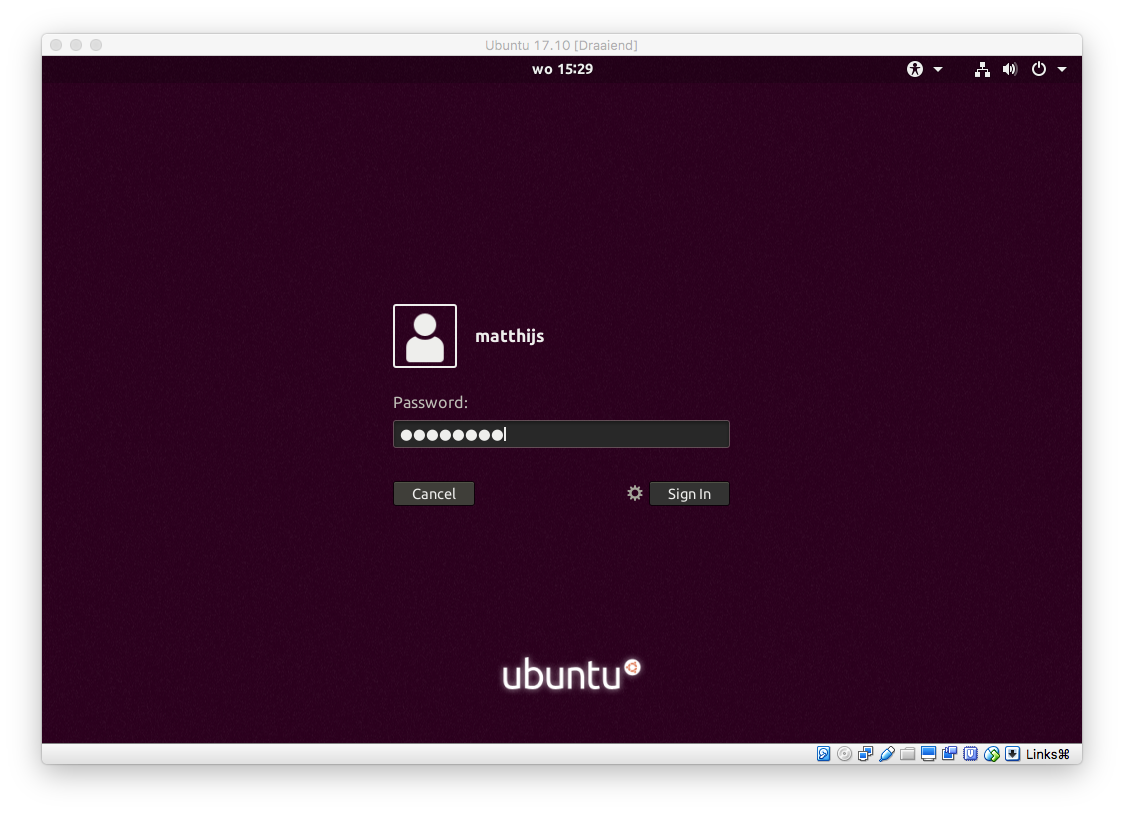Expand the accessibility menu arrow
1124x814 pixels.
pos(938,69)
